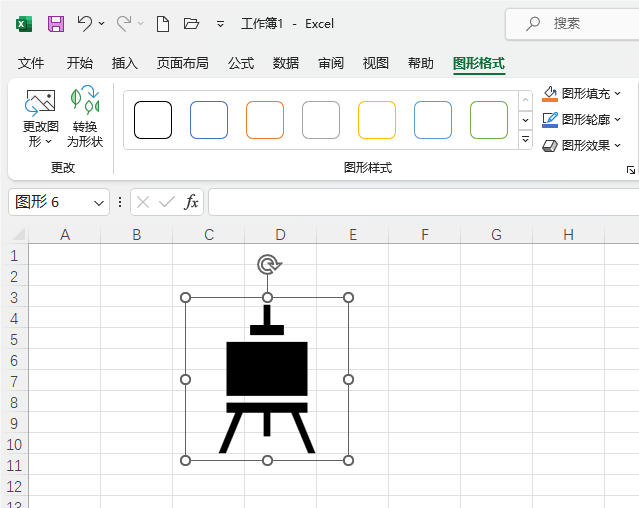This screenshot has width=639, height=508.
Task: Open the Name Box dropdown arrow
Action: coord(99,202)
